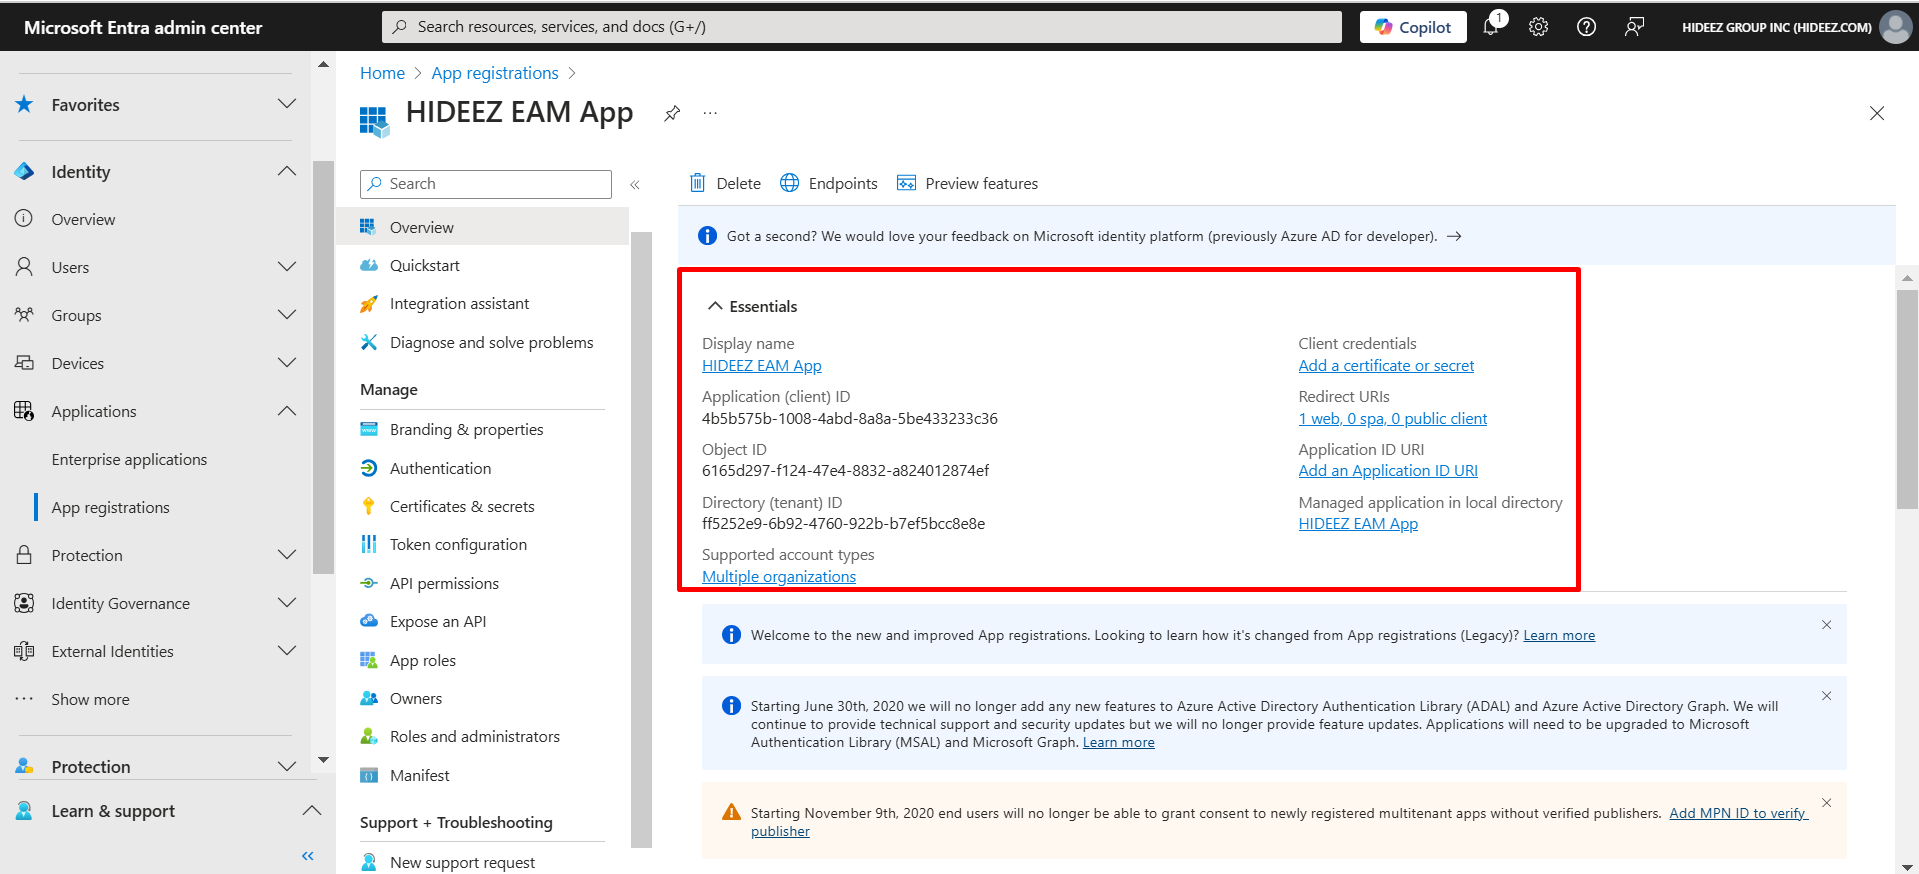Open the notifications bell icon

point(1491,27)
